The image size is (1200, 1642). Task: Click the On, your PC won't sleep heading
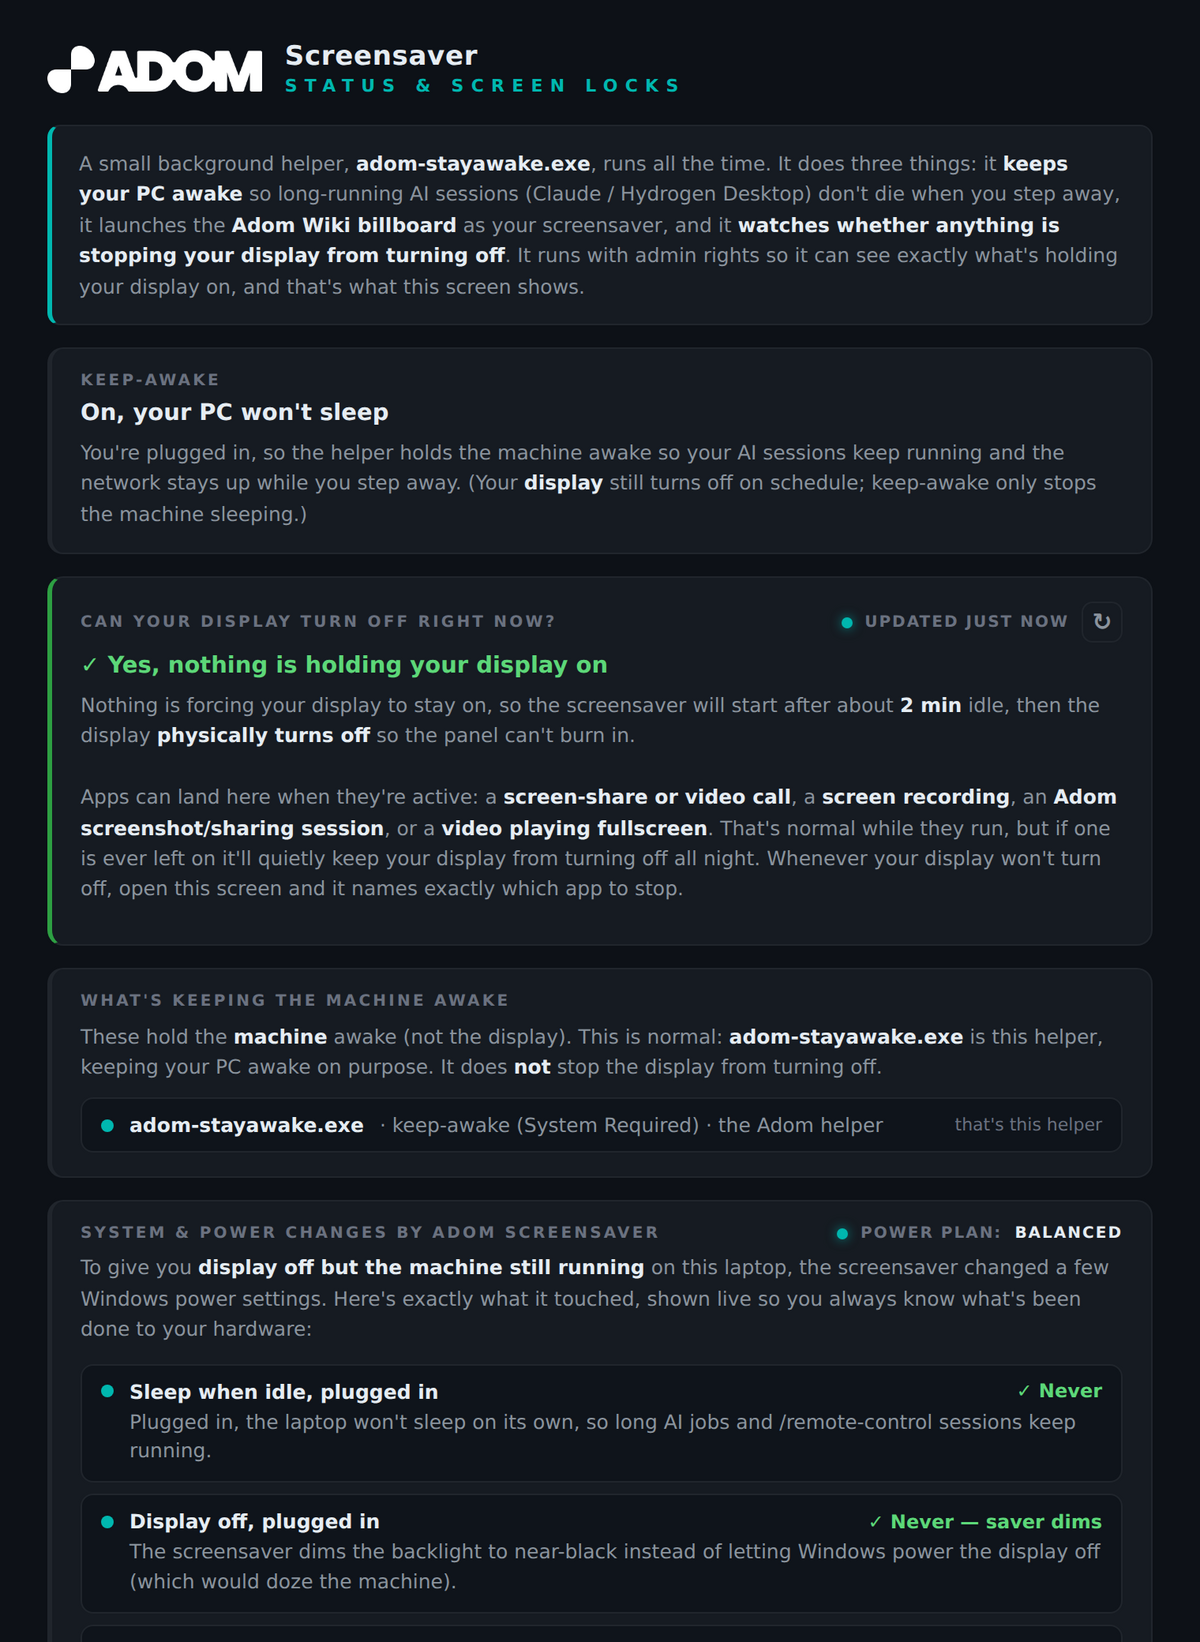[234, 412]
